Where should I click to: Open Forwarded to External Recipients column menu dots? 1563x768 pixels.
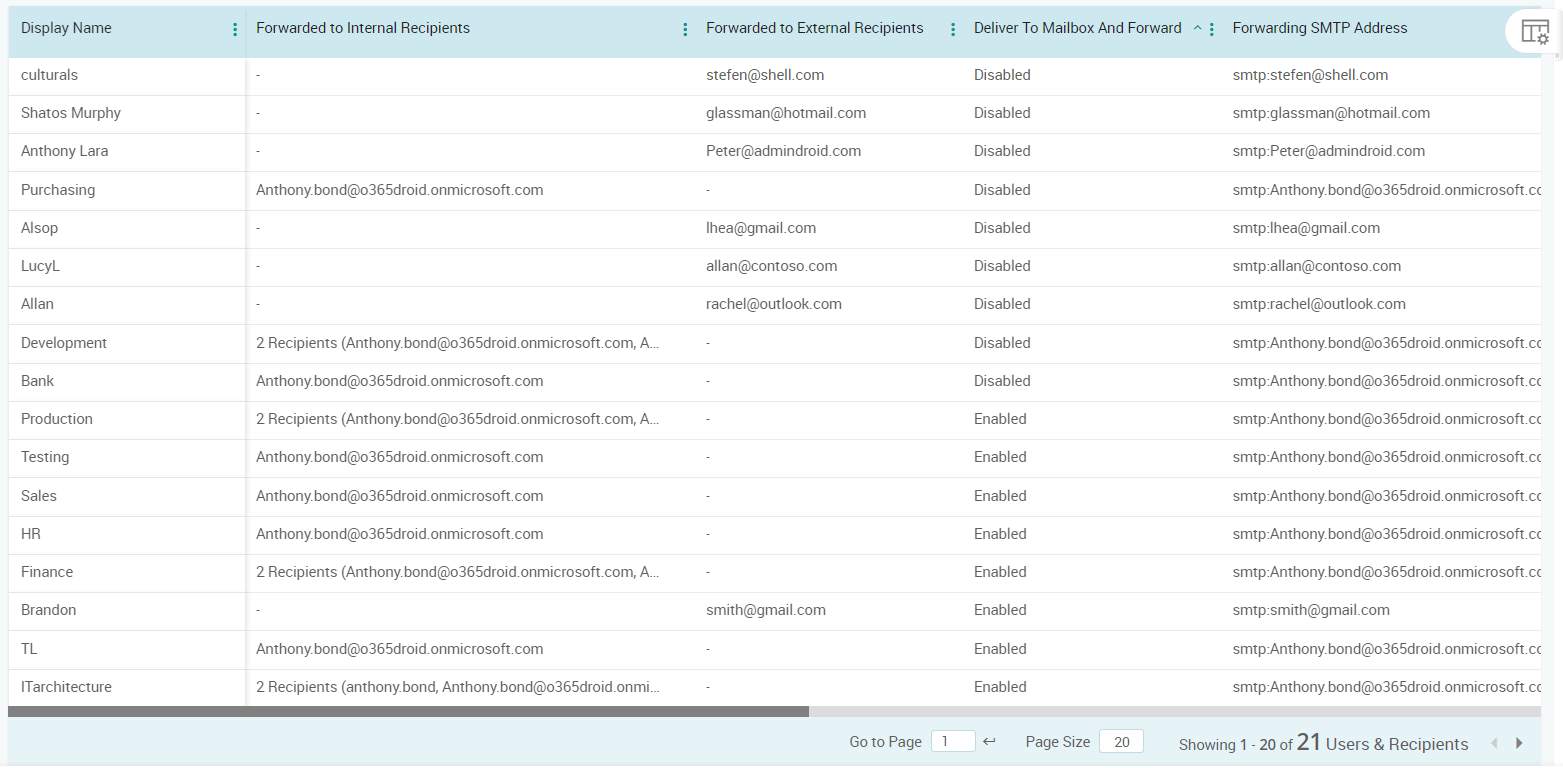953,30
